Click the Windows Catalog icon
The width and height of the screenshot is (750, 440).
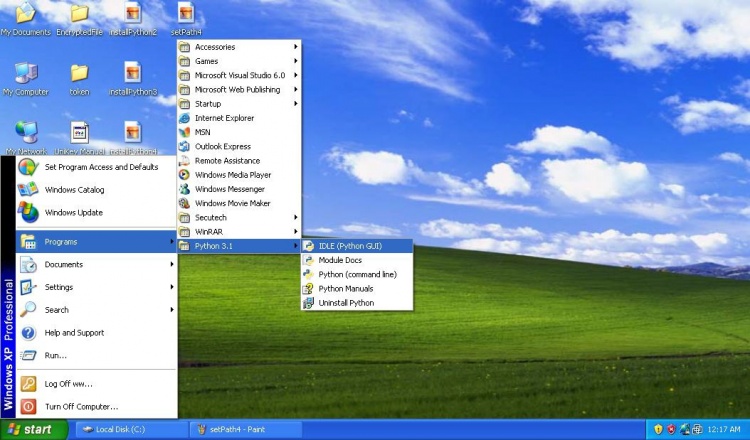(28, 189)
